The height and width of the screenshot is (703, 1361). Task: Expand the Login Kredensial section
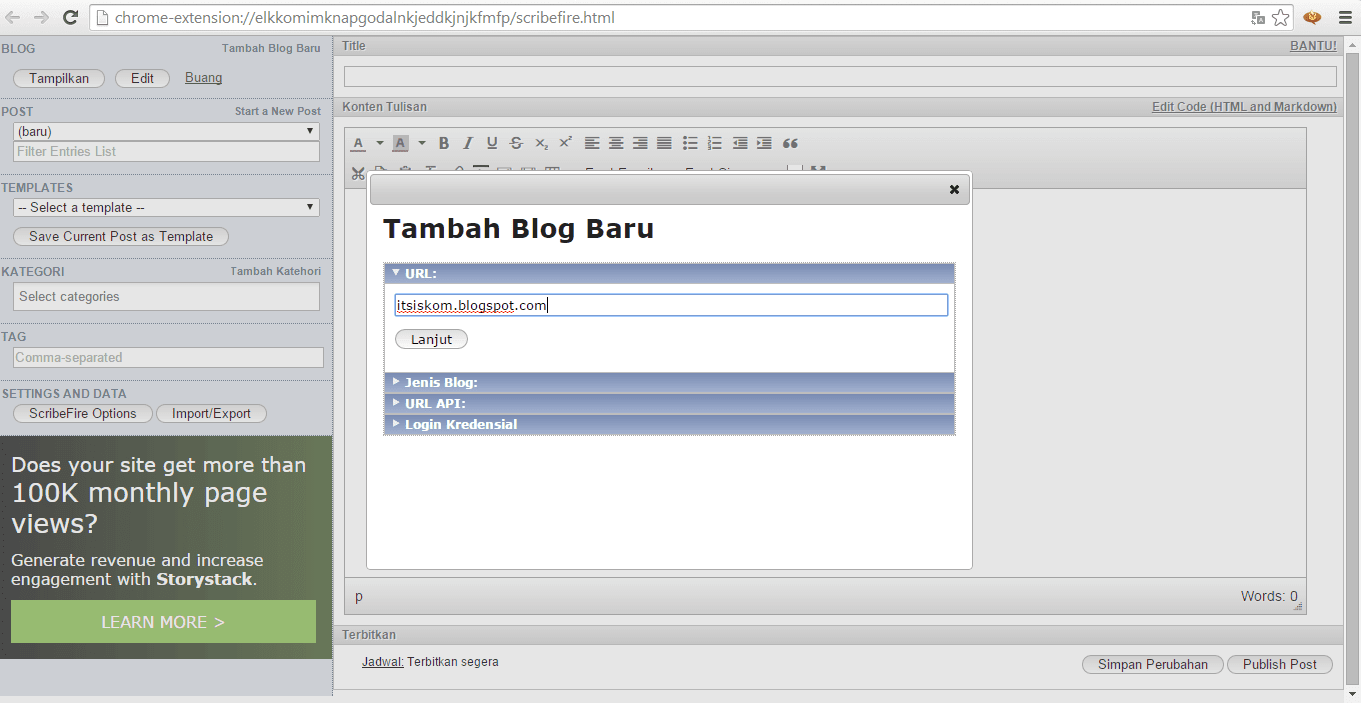pyautogui.click(x=669, y=424)
